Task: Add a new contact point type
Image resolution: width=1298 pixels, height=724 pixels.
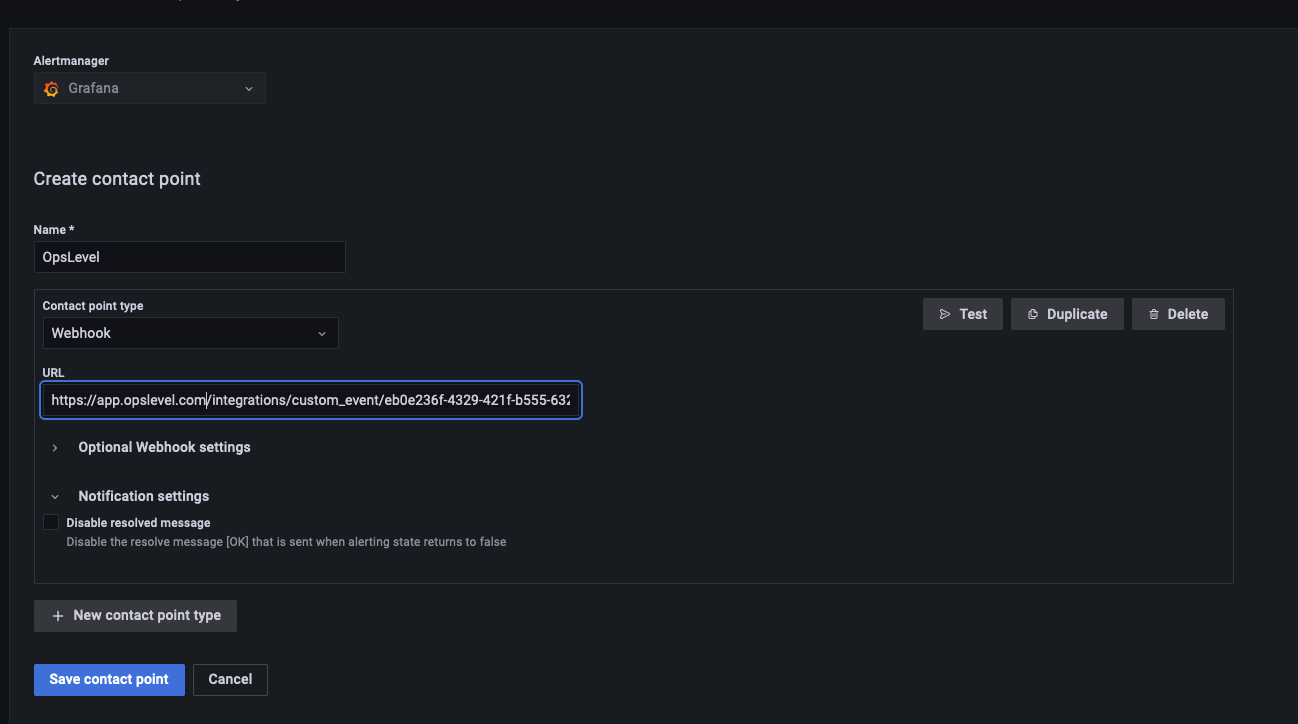Action: point(135,615)
